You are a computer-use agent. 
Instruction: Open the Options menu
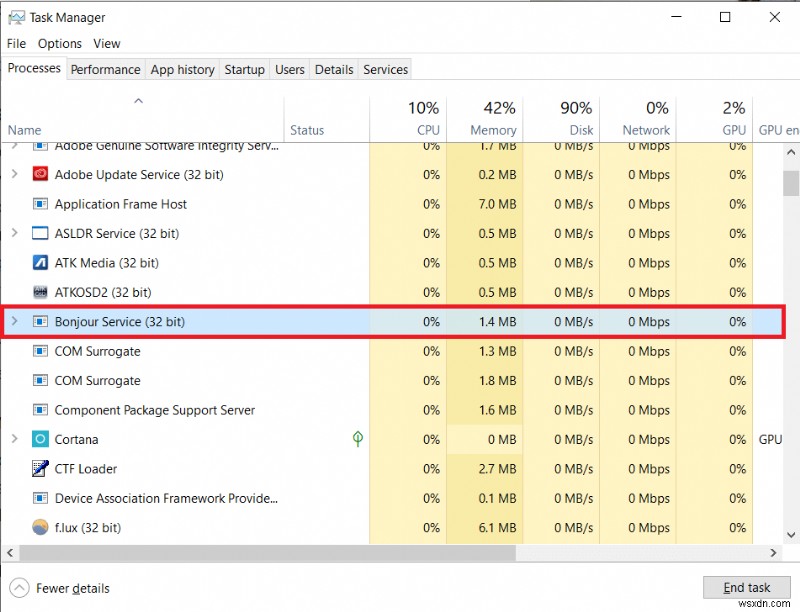(59, 43)
